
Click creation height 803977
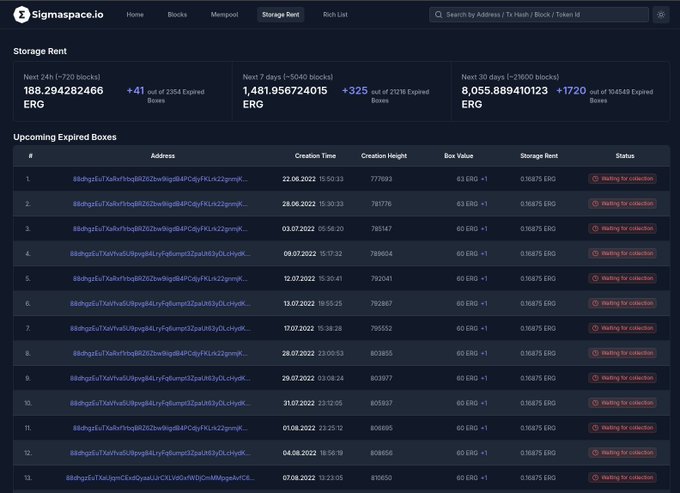point(381,379)
